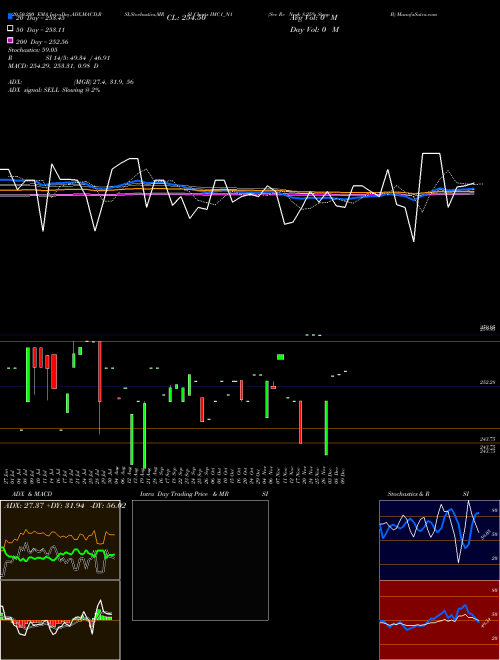
Task: Click the 243.75 price axis label
Action: pos(487,439)
